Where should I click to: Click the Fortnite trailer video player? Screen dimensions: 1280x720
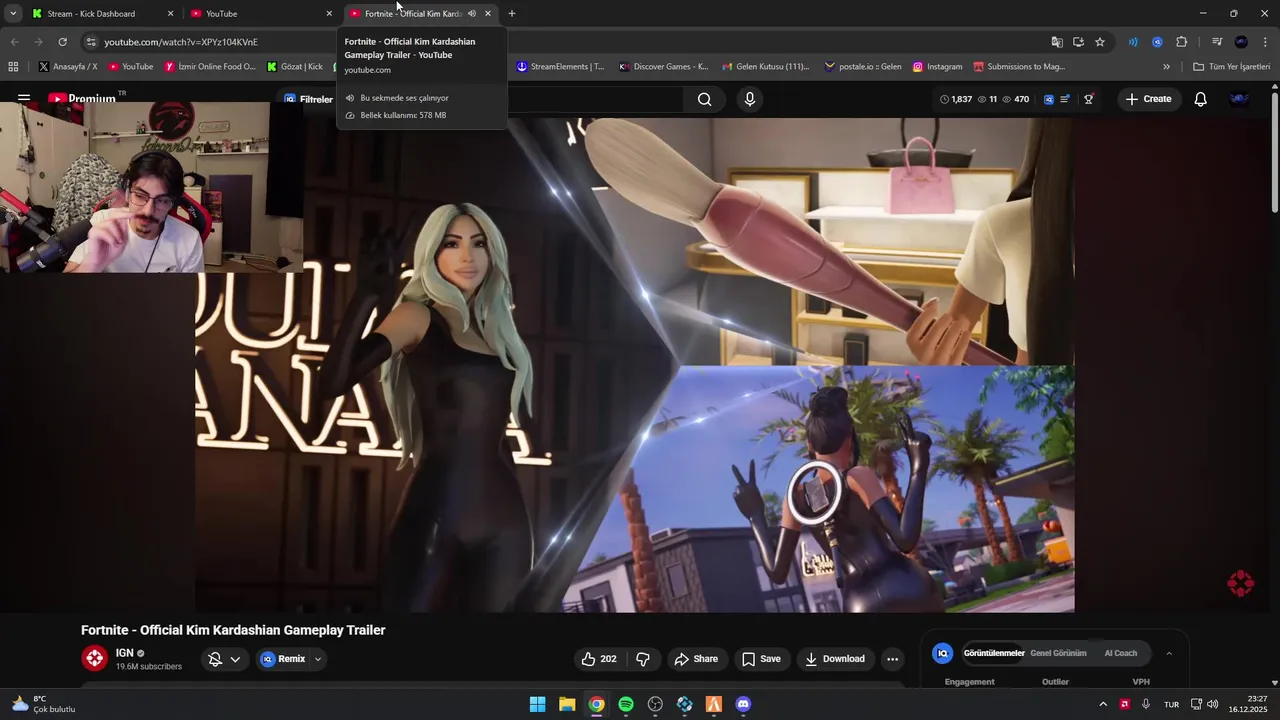click(x=635, y=365)
